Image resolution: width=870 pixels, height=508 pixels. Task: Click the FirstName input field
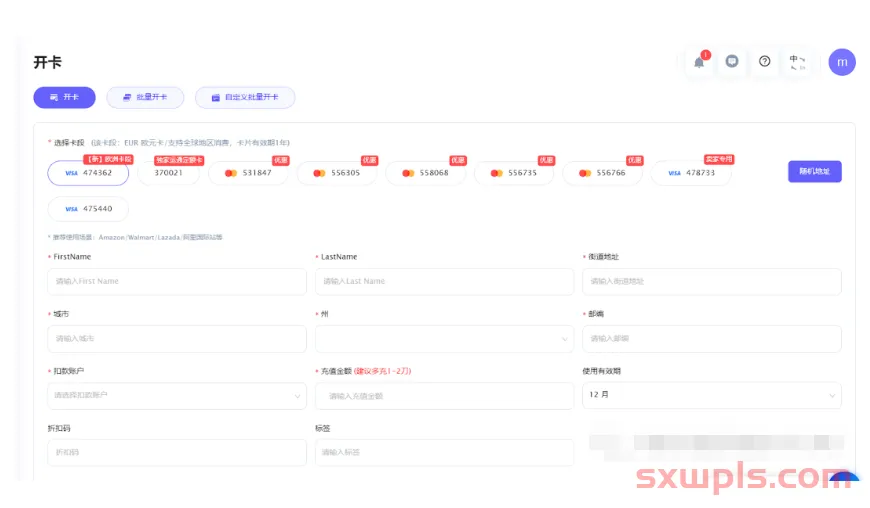177,282
